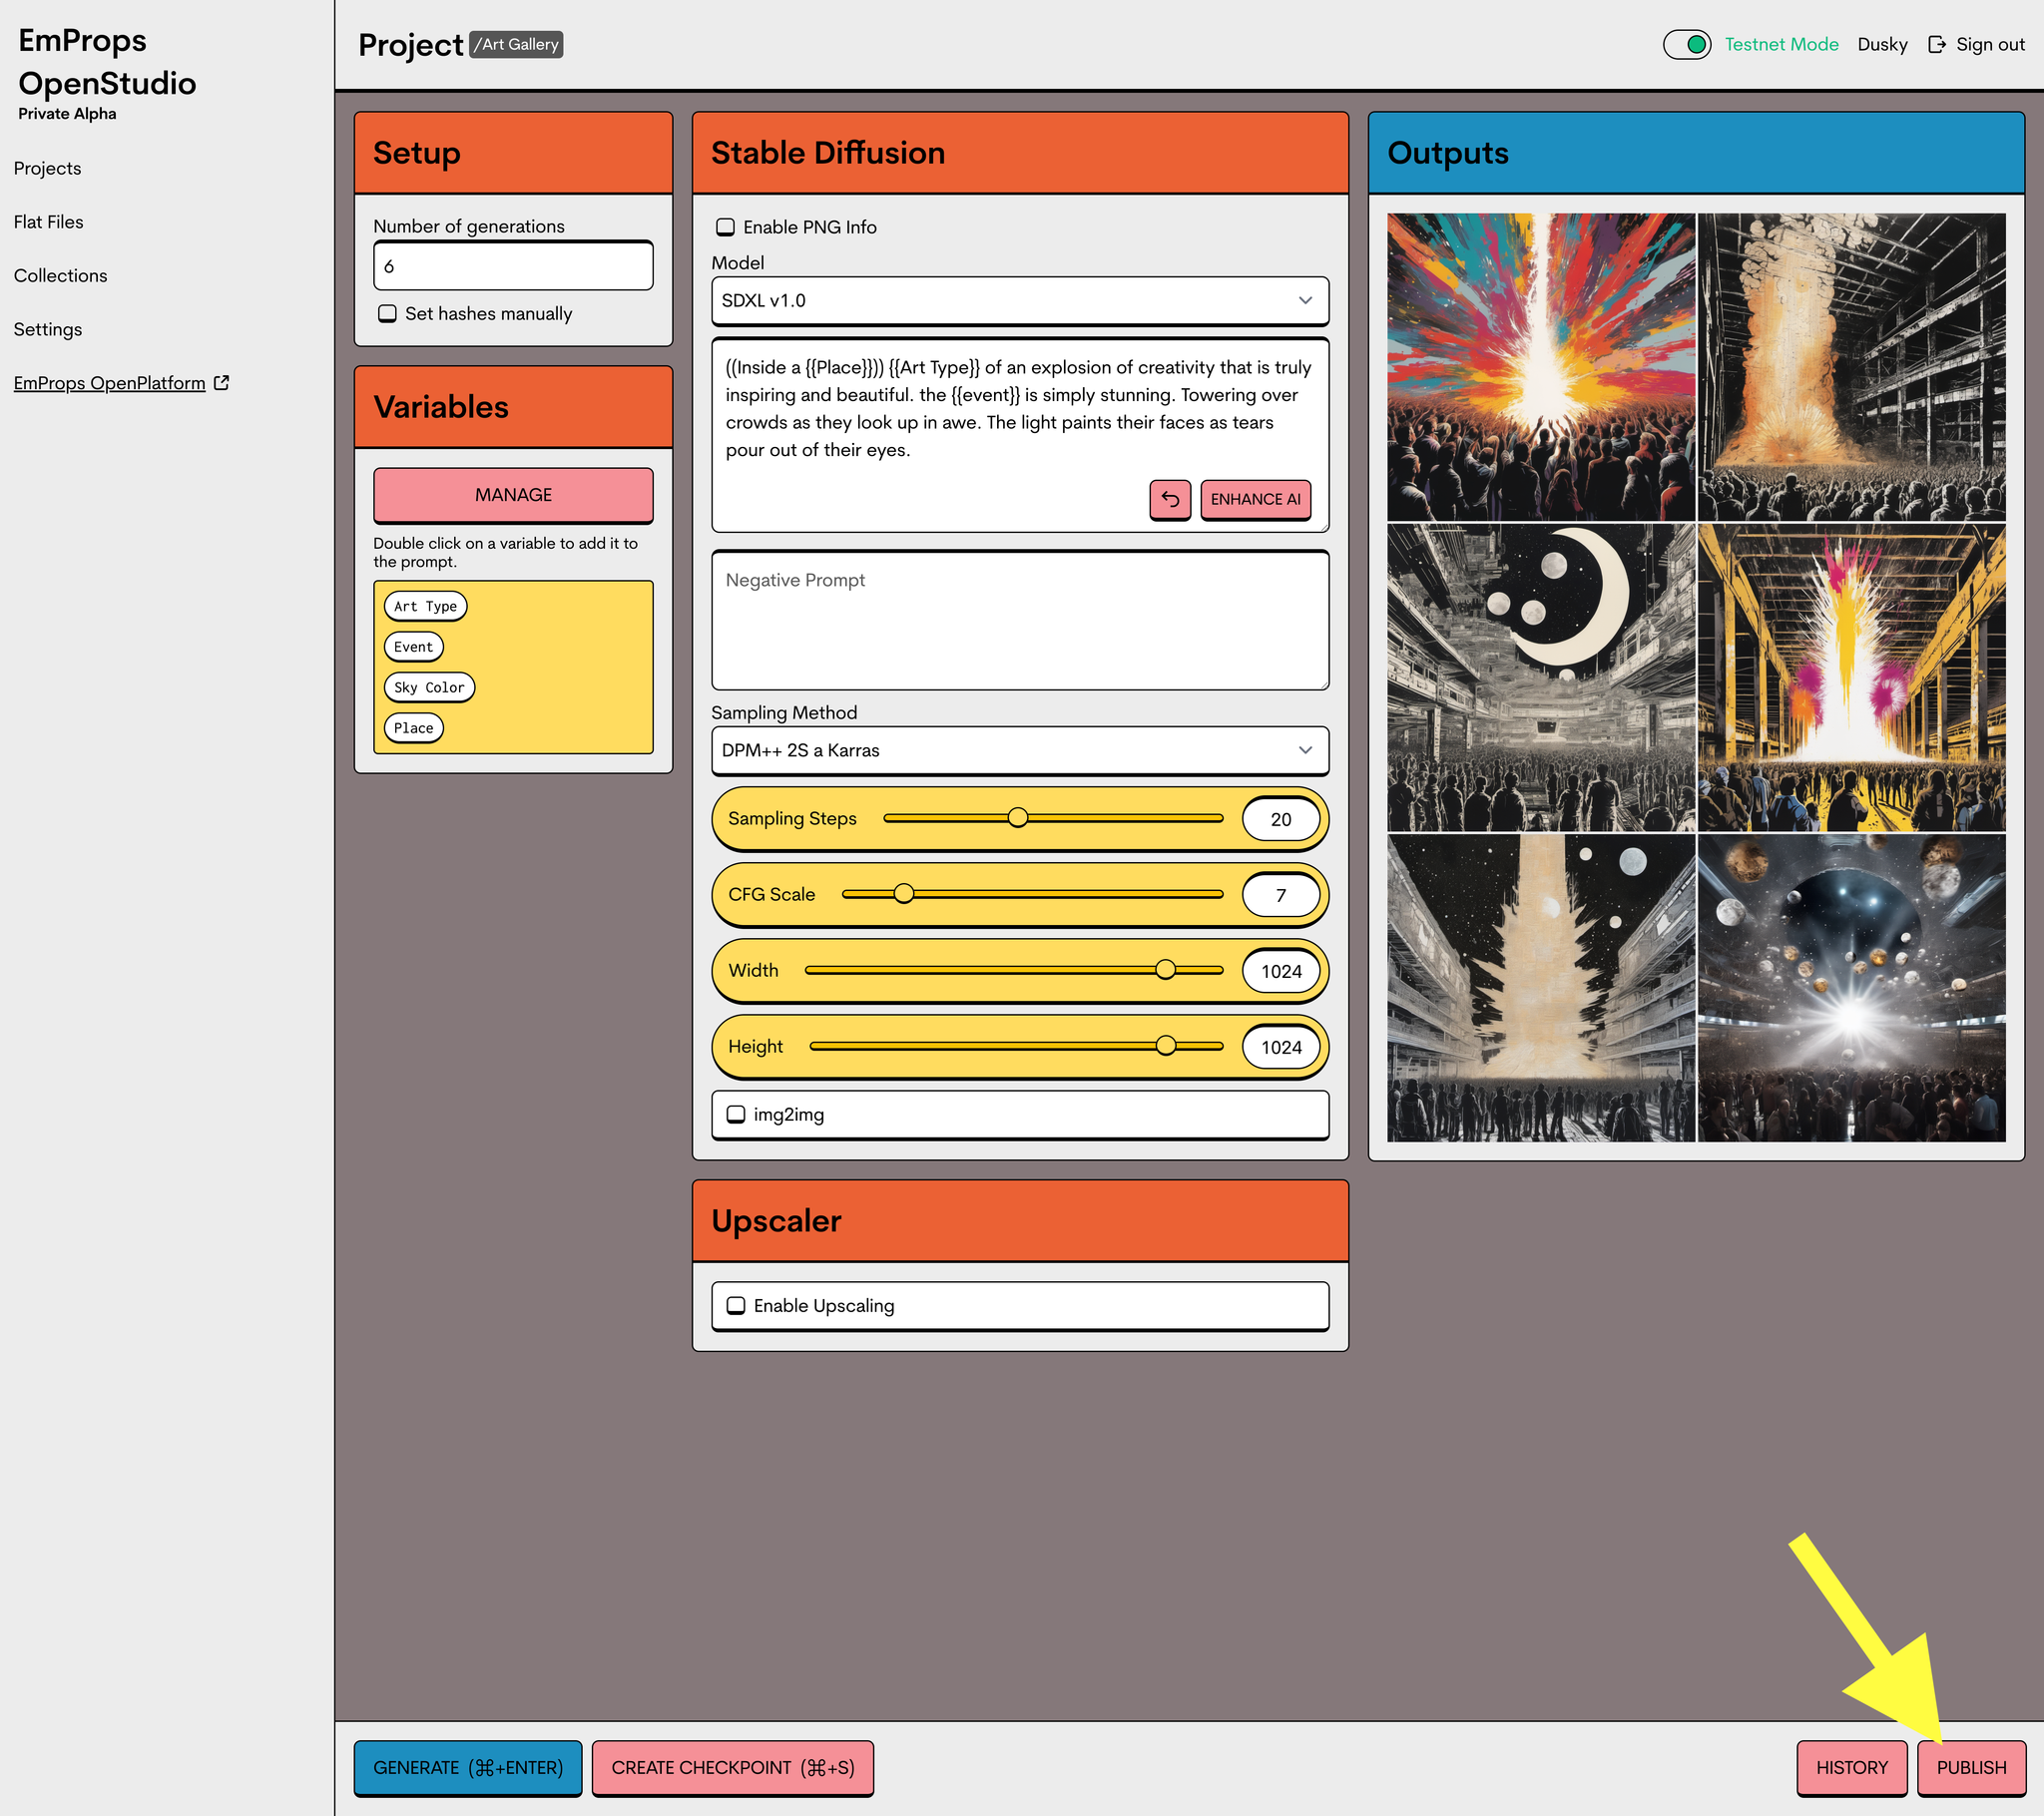The image size is (2044, 1816).
Task: Open the Model dropdown showing SDXL v1.0
Action: [1020, 301]
